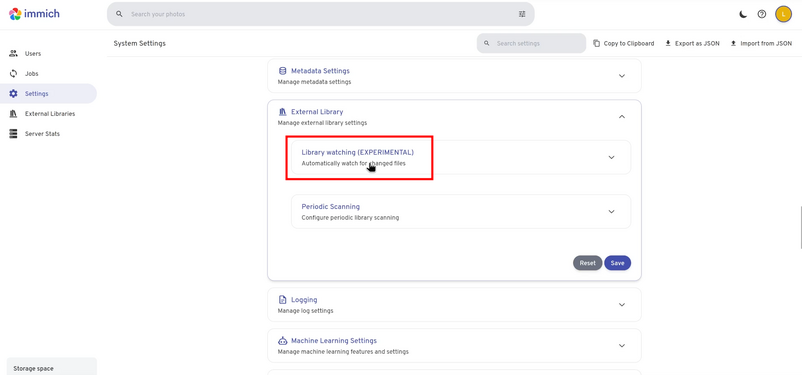Click the Server Stats icon

click(13, 134)
